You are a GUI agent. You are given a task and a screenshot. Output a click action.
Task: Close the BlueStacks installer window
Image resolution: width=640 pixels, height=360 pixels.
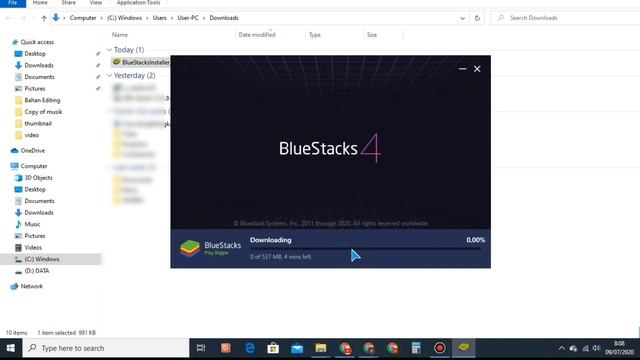point(477,69)
